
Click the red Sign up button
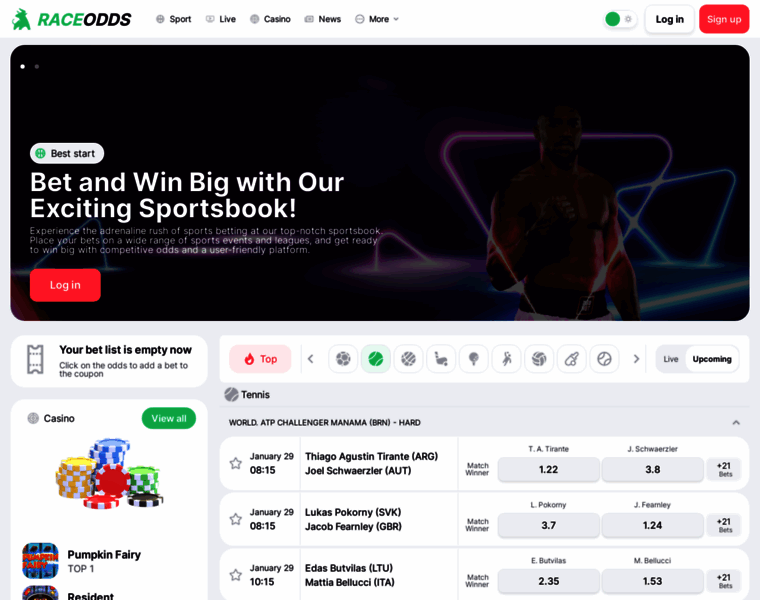(724, 19)
